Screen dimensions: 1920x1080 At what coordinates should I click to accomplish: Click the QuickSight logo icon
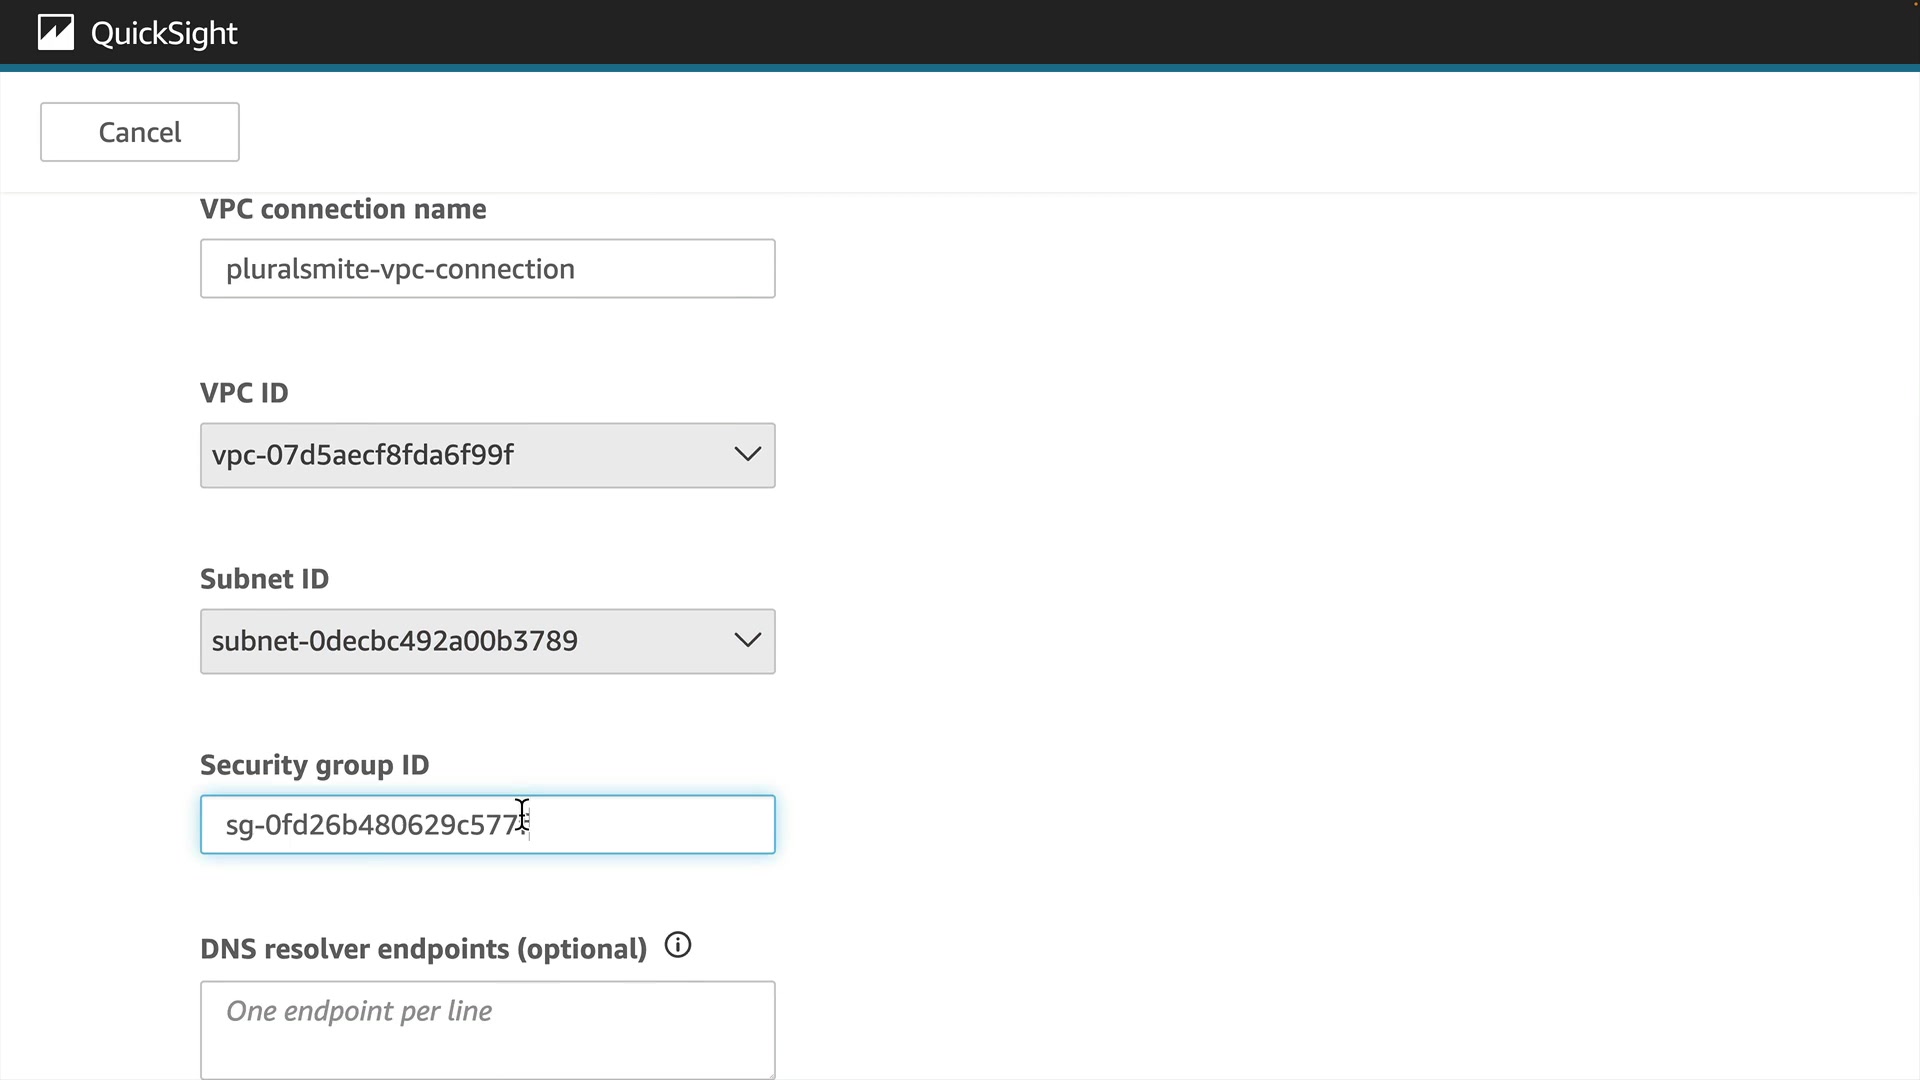click(x=56, y=33)
